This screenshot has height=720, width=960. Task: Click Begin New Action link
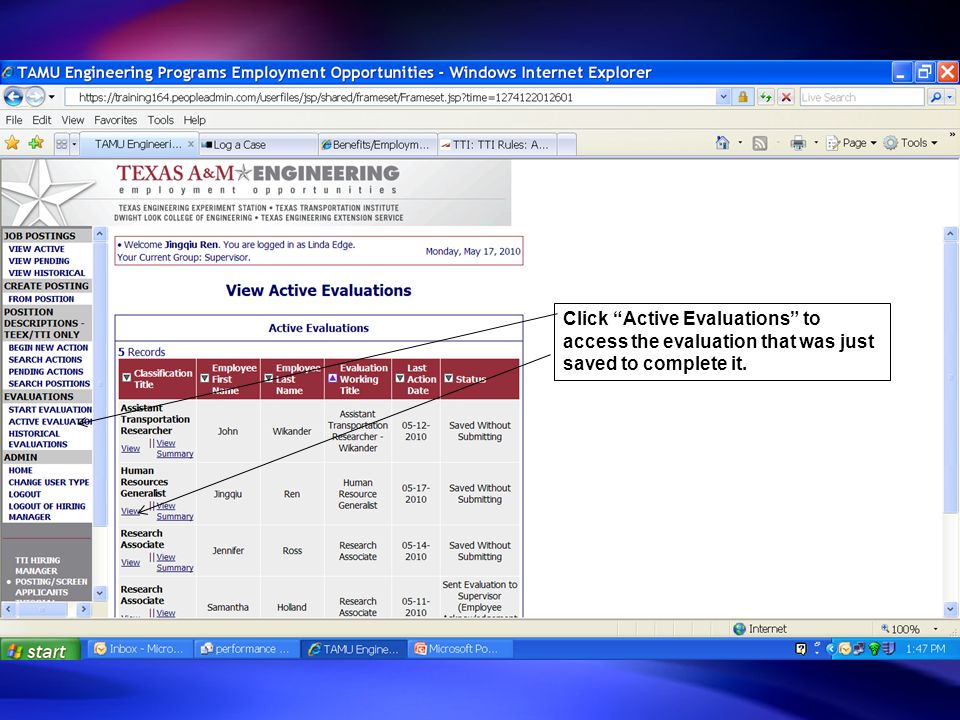[48, 347]
